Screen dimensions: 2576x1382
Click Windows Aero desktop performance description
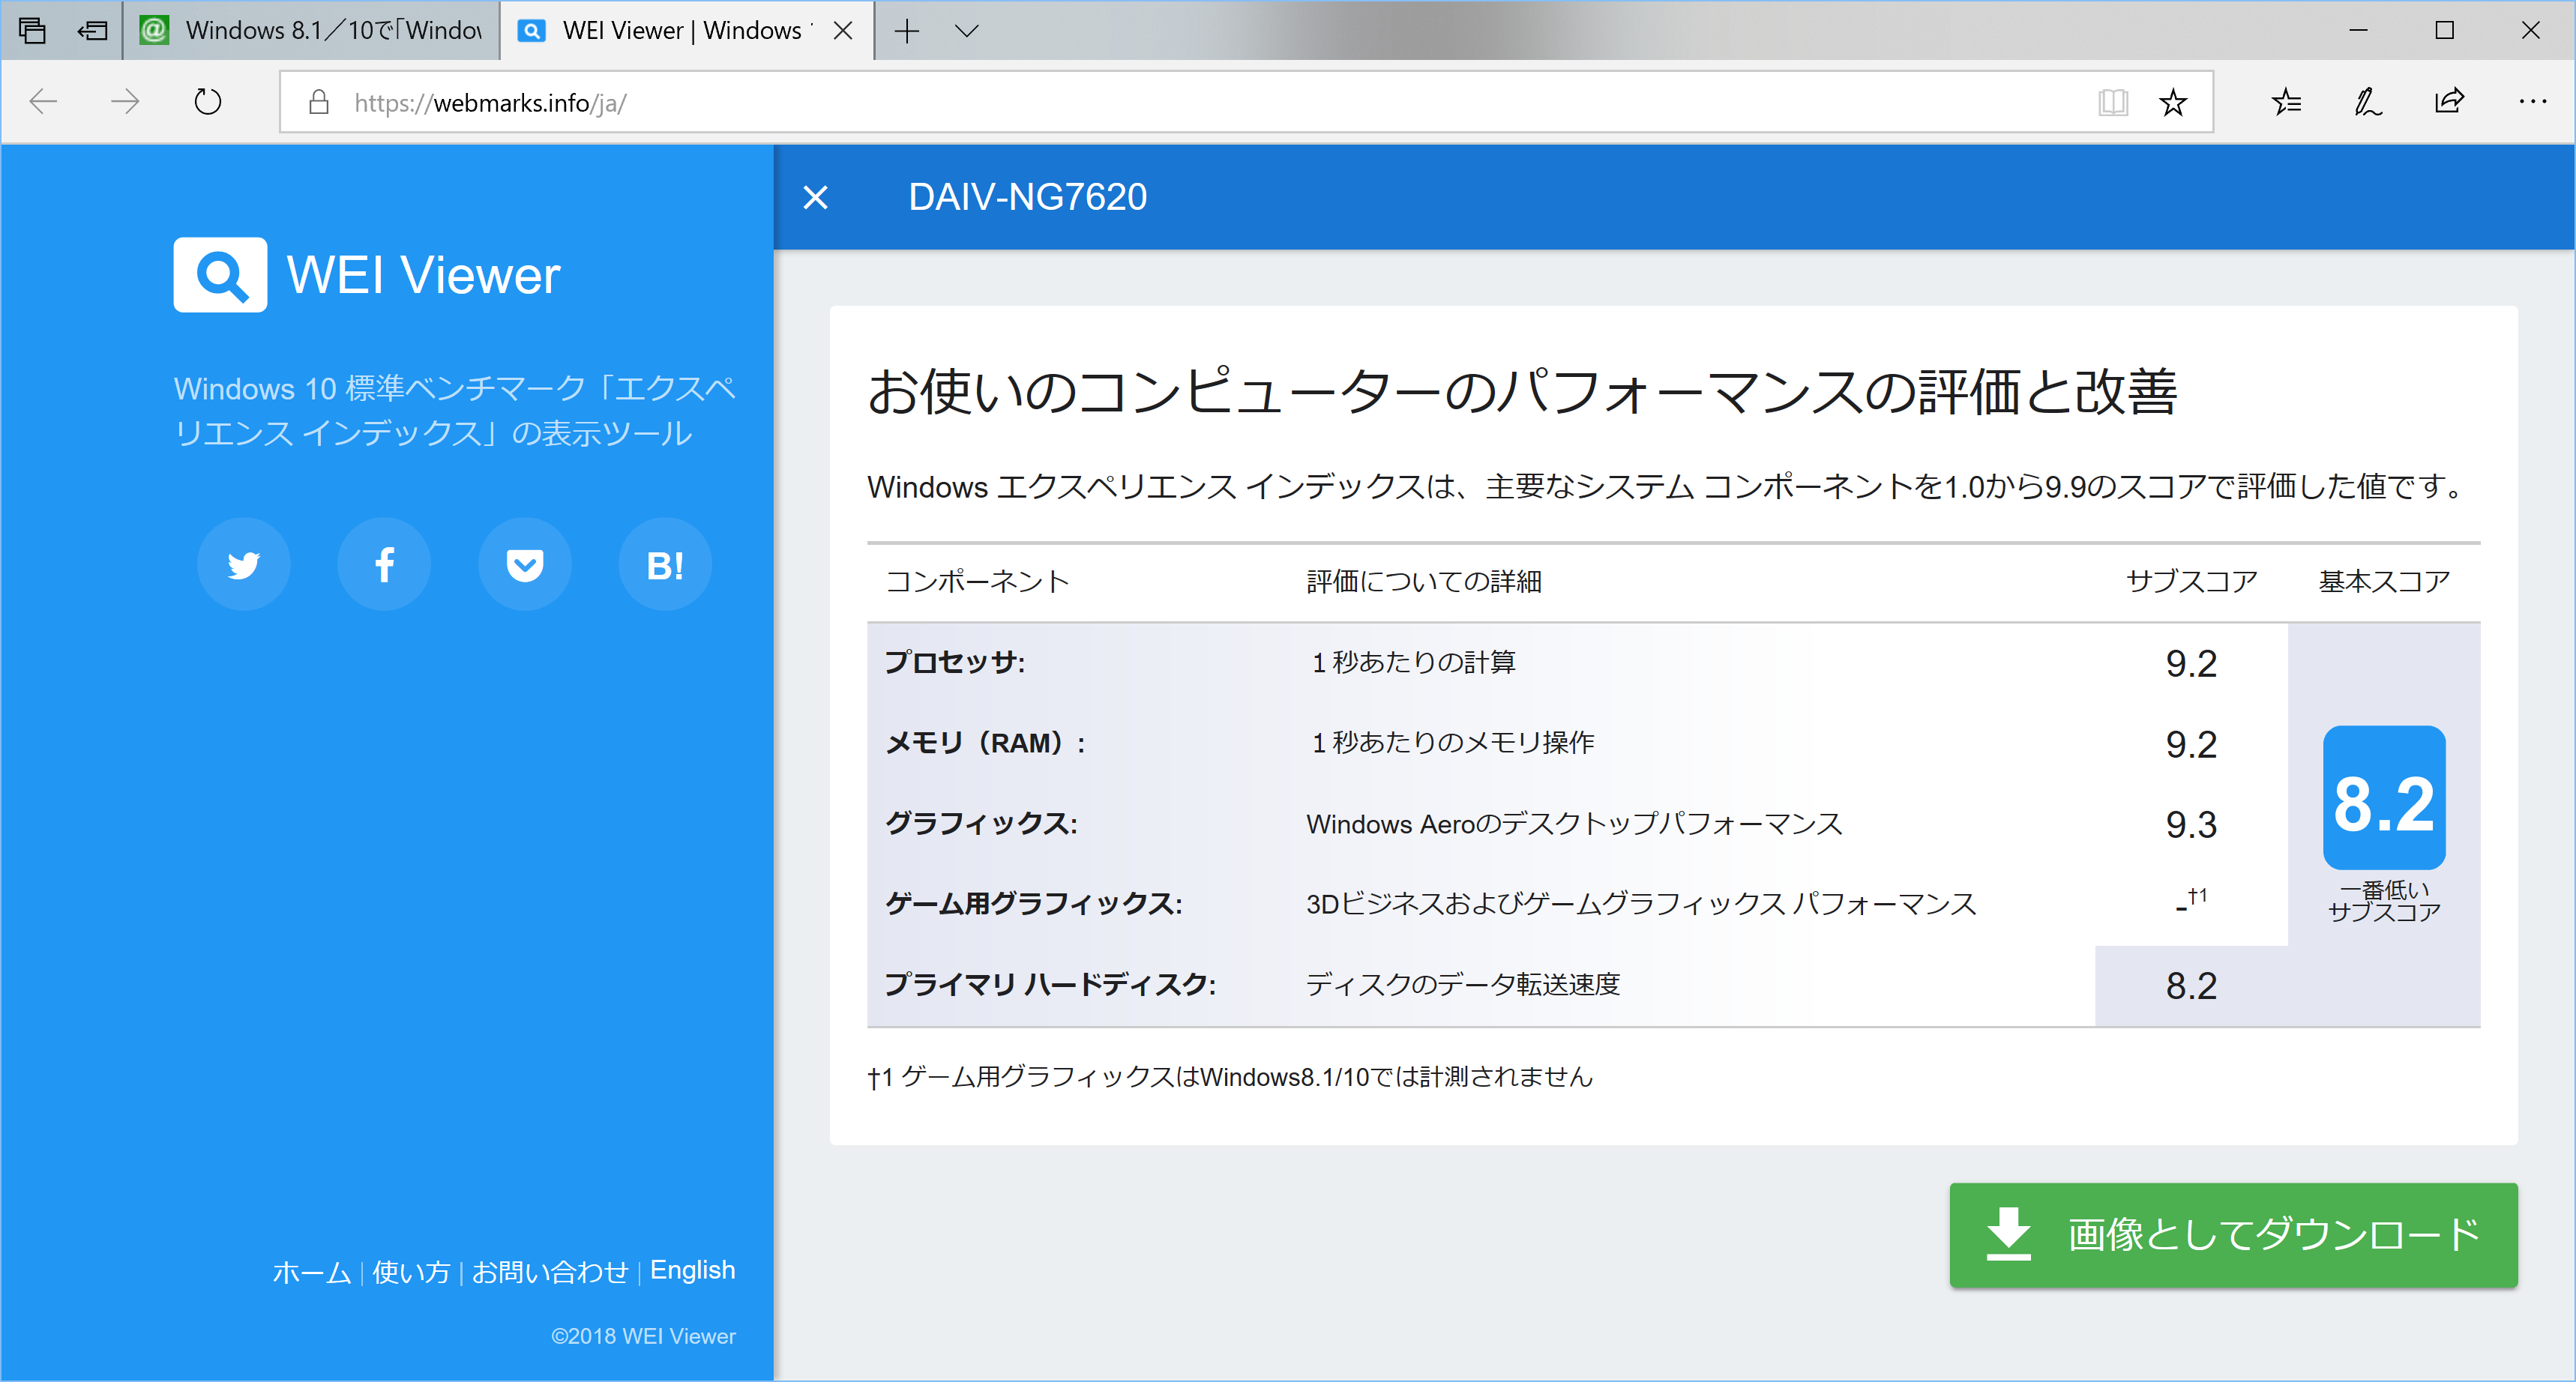(x=1574, y=824)
